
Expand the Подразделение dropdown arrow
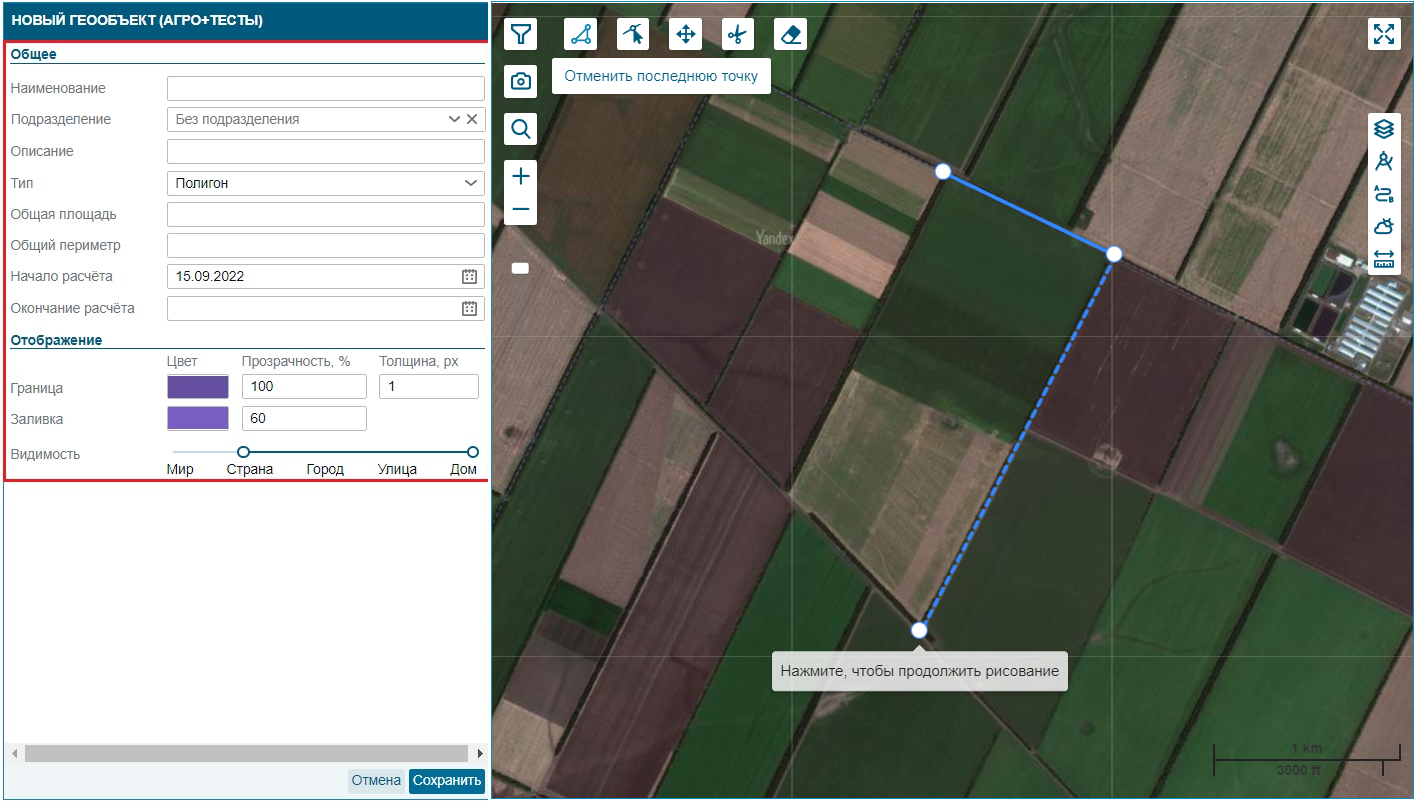[x=454, y=119]
